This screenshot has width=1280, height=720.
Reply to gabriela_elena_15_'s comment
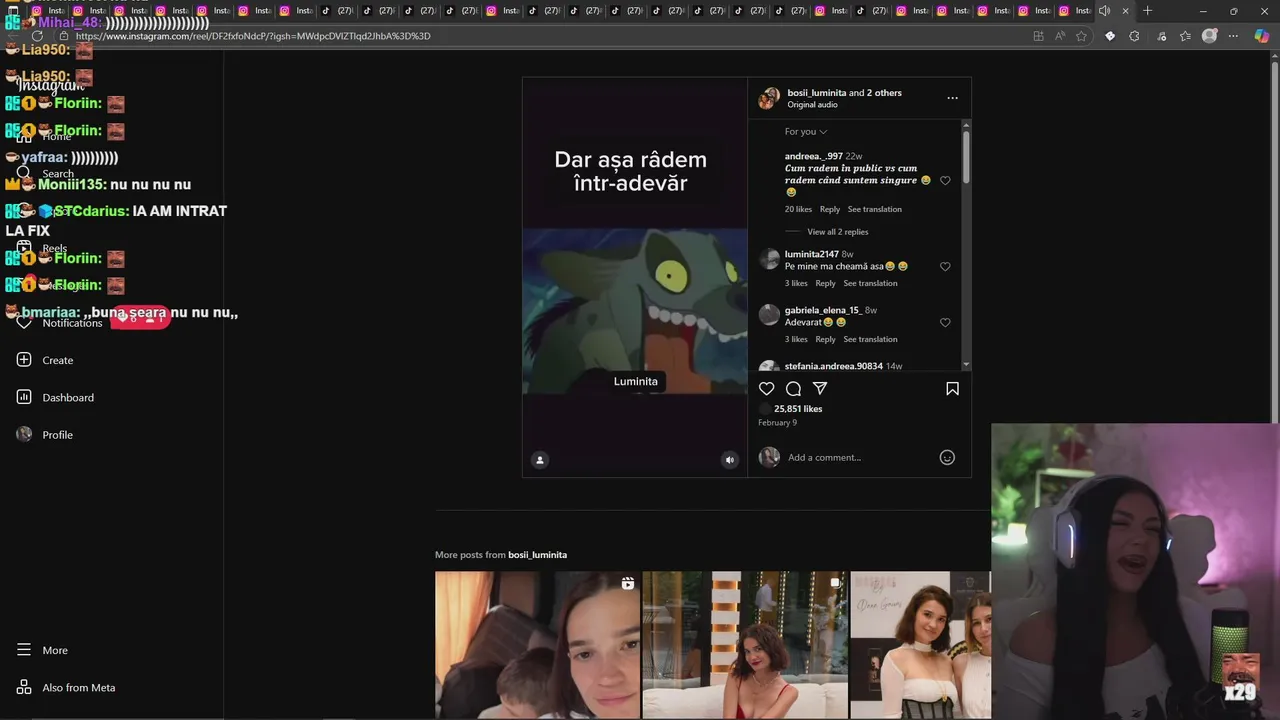[x=825, y=339]
